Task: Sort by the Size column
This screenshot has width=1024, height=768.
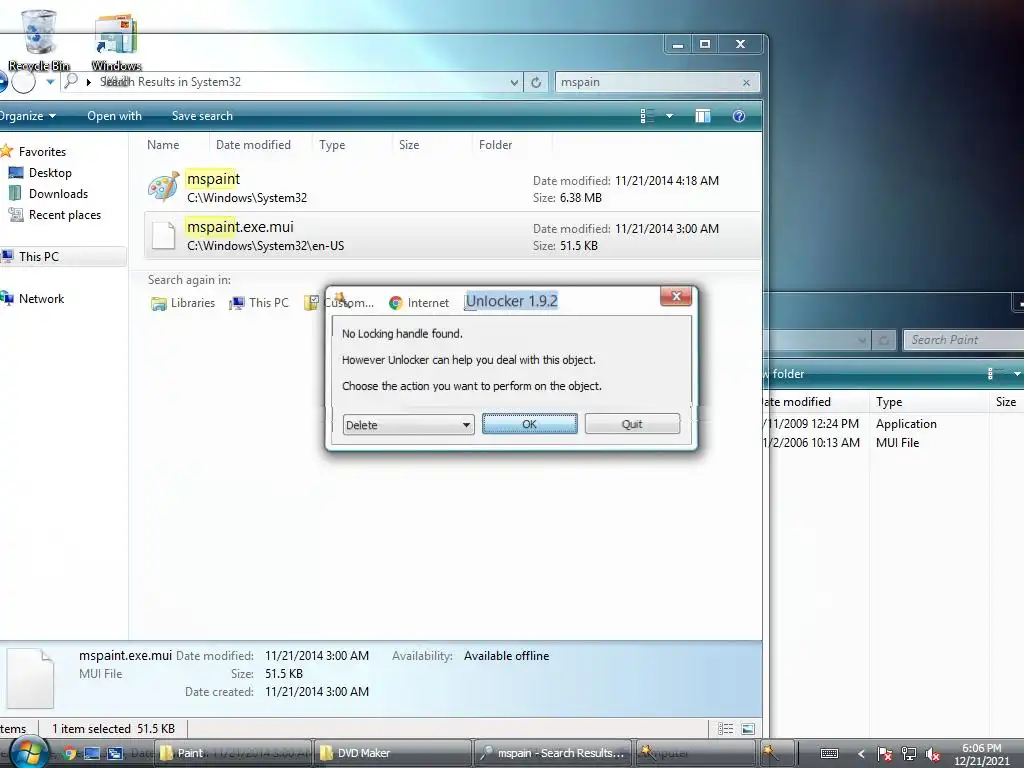Action: tap(409, 145)
